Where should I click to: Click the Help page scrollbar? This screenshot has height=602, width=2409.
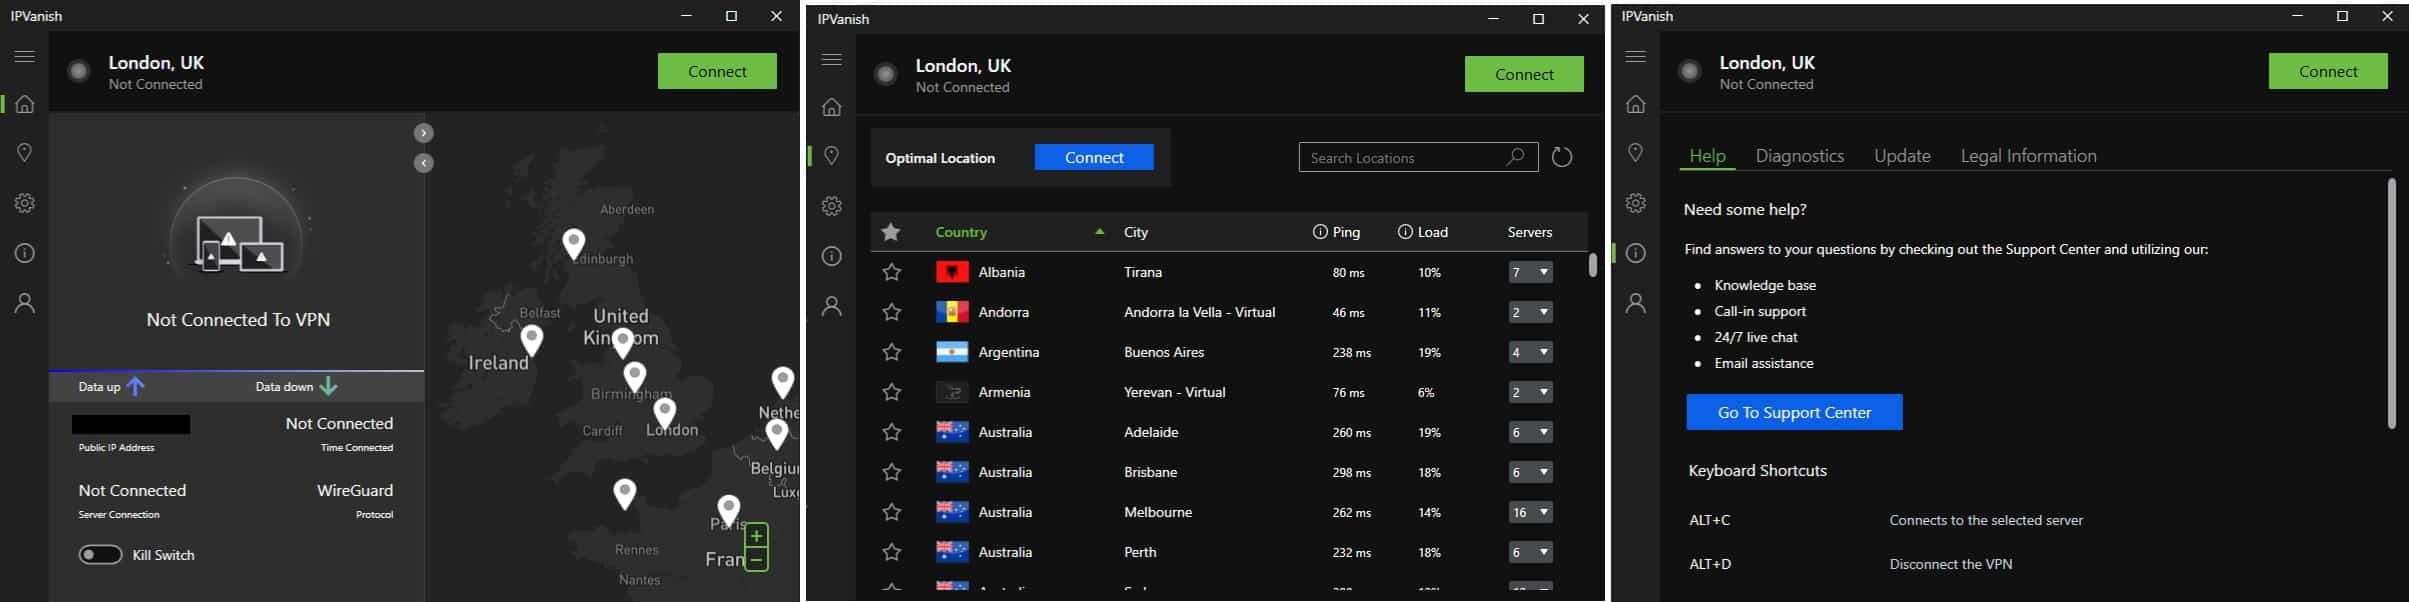pyautogui.click(x=2392, y=303)
